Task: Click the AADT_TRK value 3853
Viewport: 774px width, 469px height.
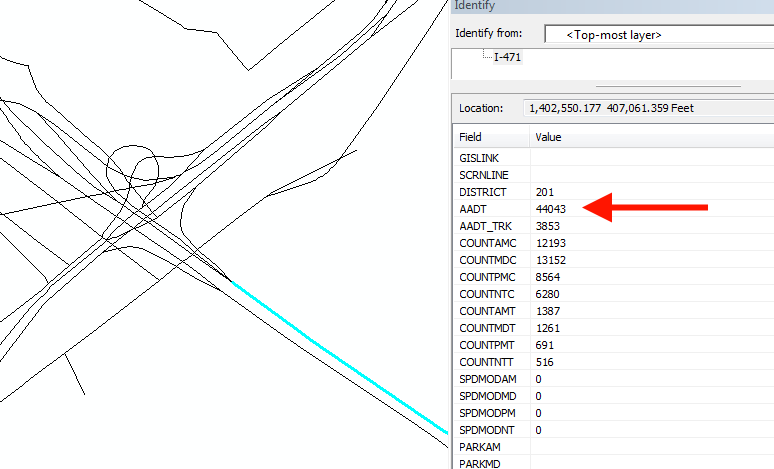Action: point(547,226)
